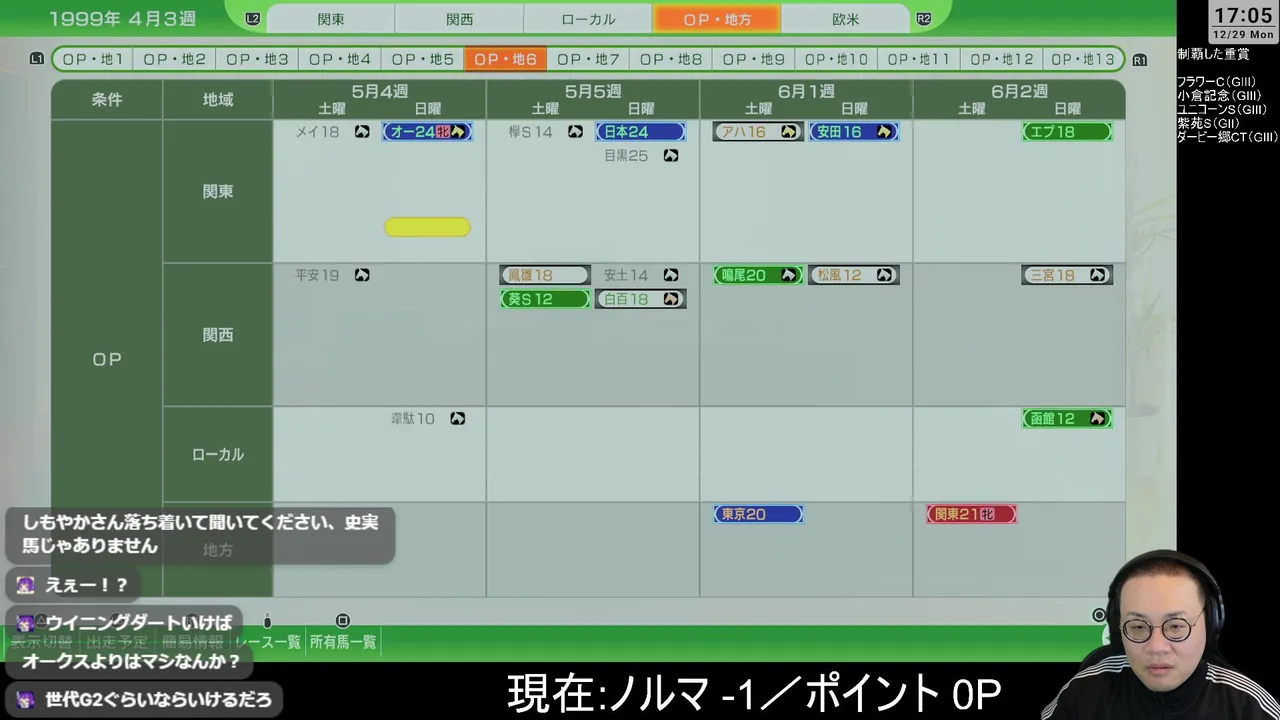Open the OP・地2 sub-tab
Screen dimensions: 1280x720
[174, 59]
